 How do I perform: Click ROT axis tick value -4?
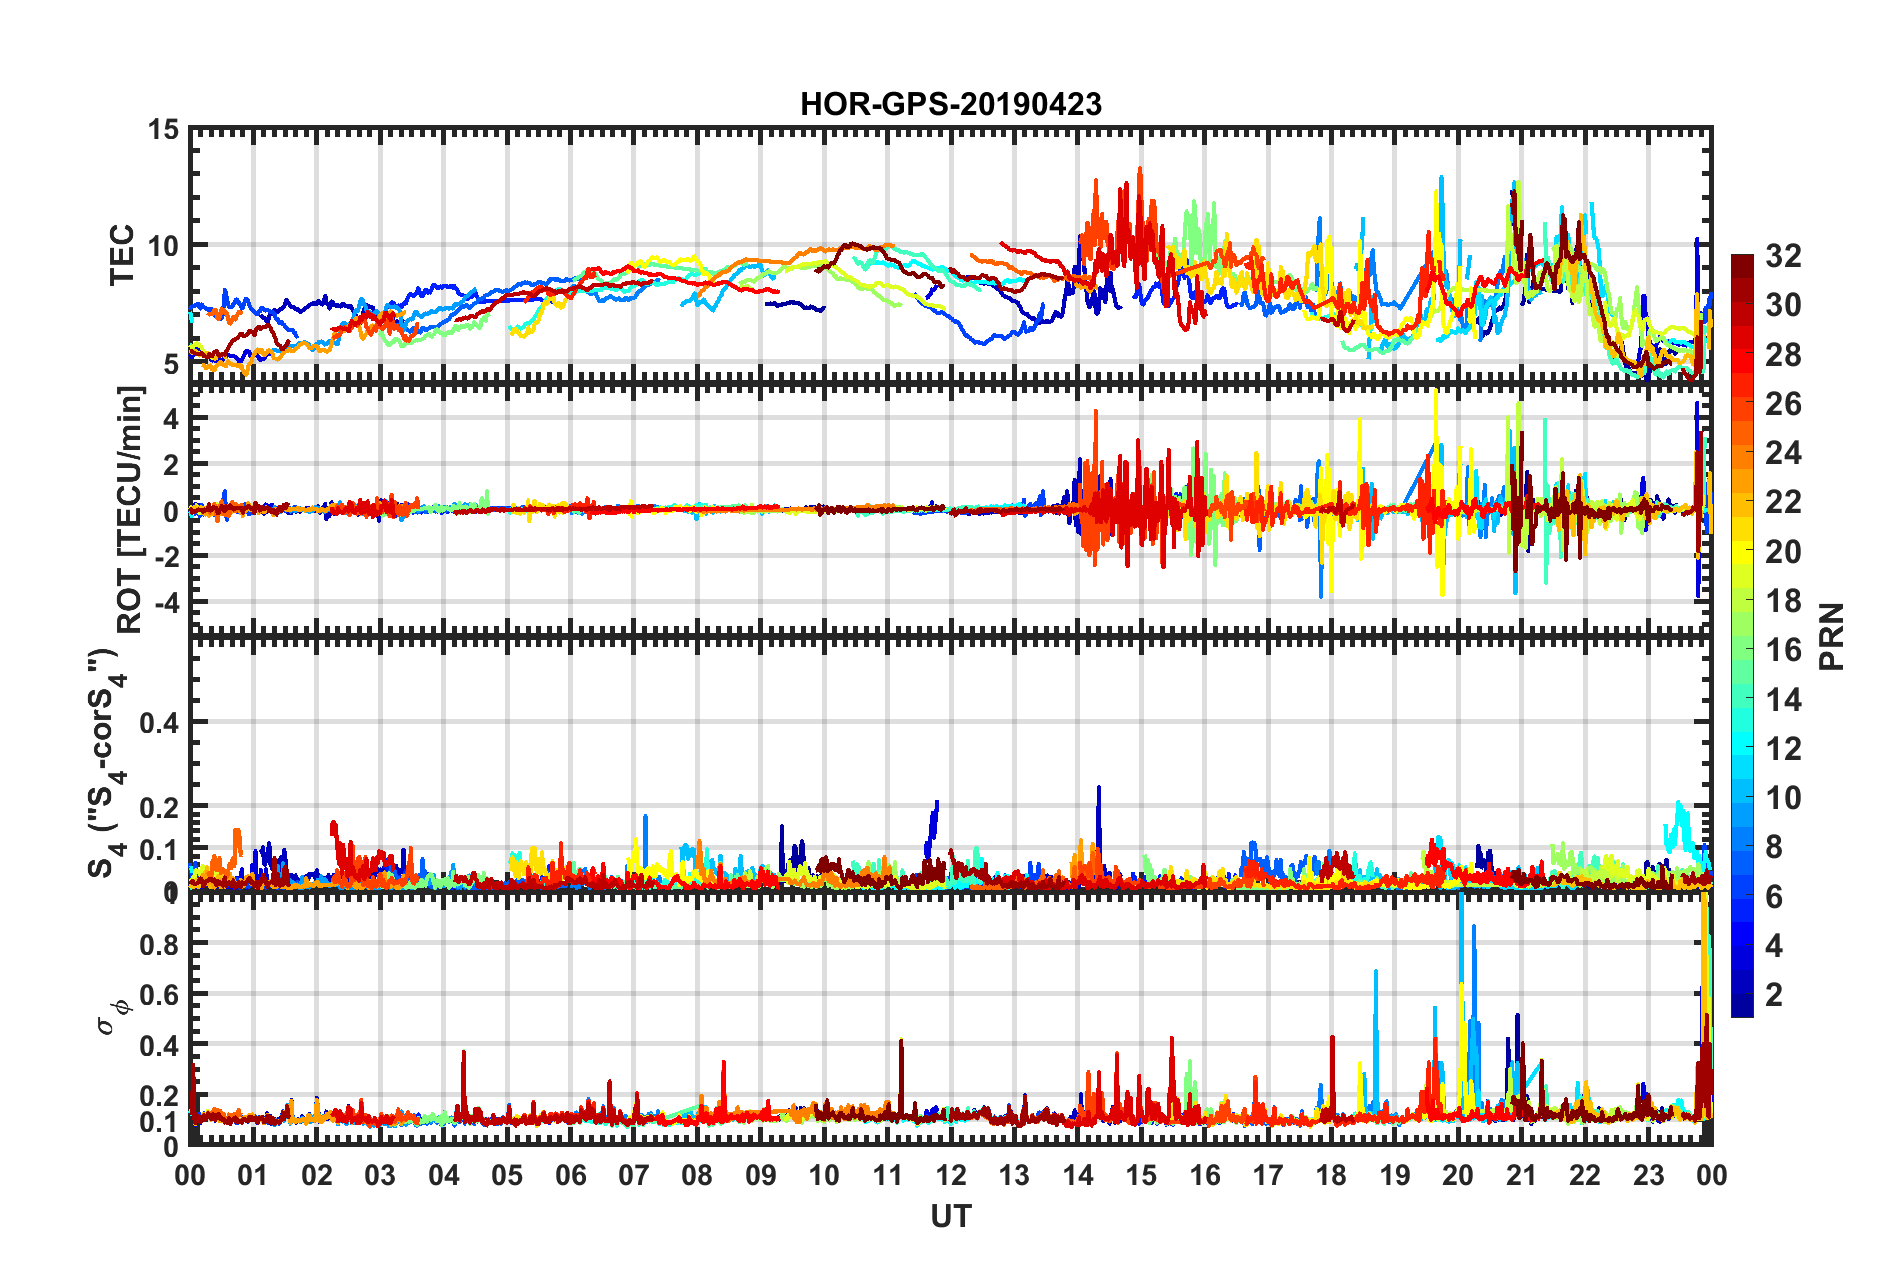click(167, 603)
